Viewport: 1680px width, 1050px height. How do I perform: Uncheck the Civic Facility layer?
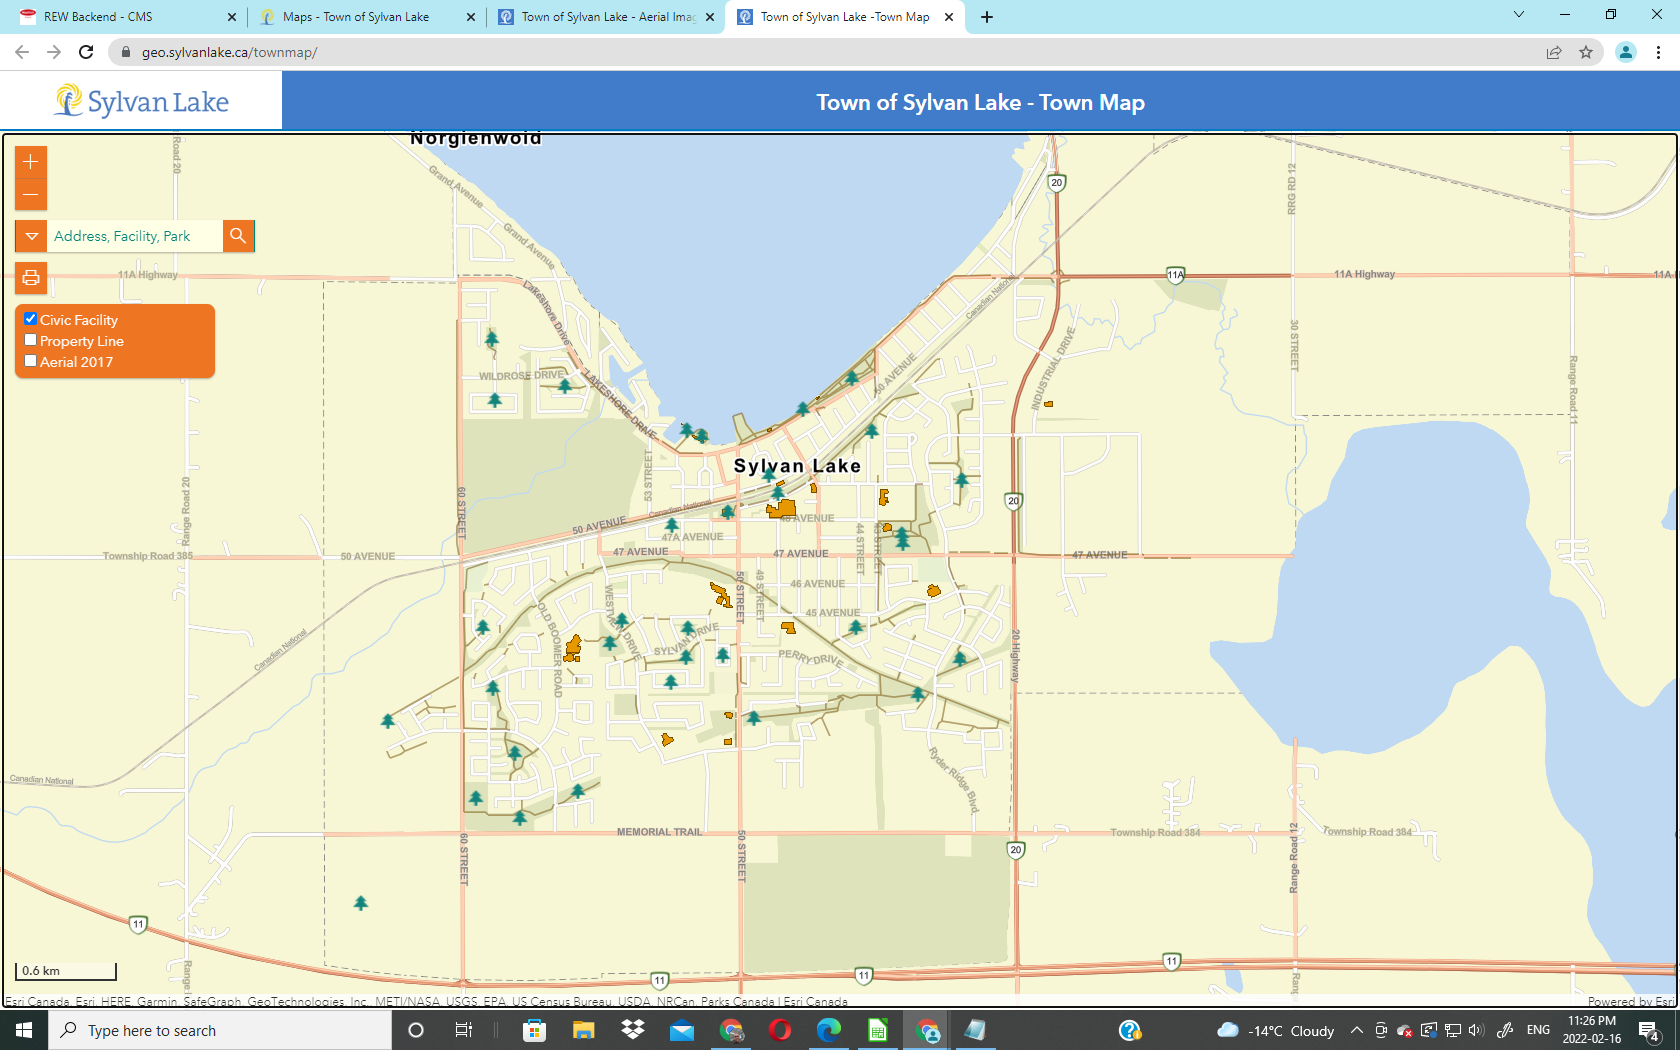point(31,319)
